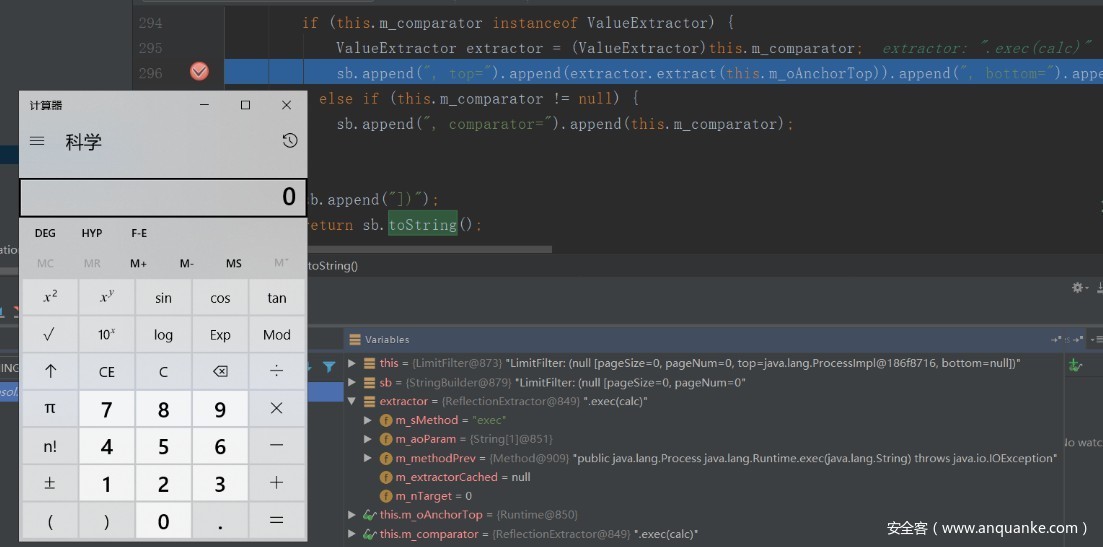Click the breakpoint icon on line 296

(199, 72)
